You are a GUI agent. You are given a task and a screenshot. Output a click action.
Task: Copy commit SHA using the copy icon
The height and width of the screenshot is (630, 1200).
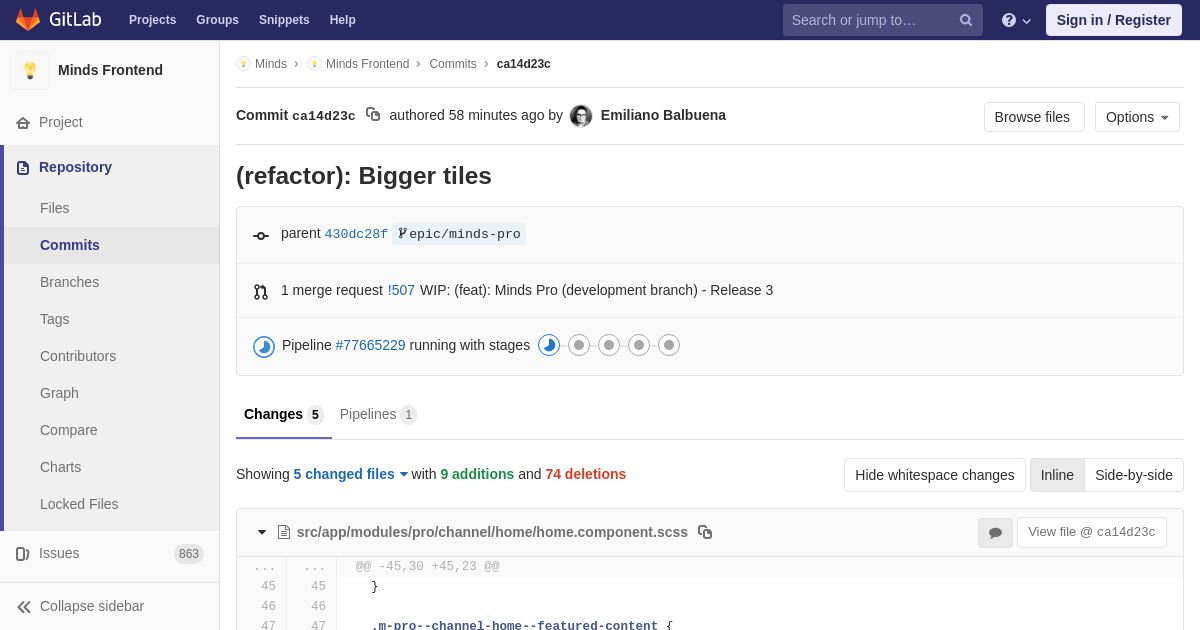pyautogui.click(x=373, y=115)
